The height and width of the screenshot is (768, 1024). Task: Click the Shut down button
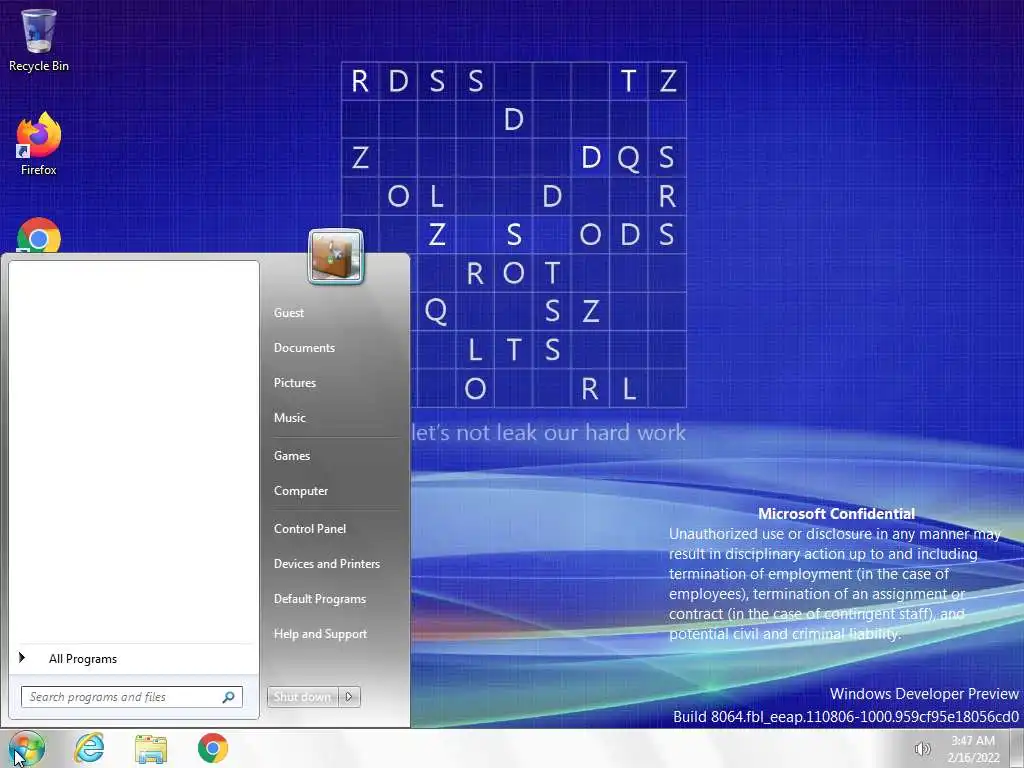(x=302, y=697)
